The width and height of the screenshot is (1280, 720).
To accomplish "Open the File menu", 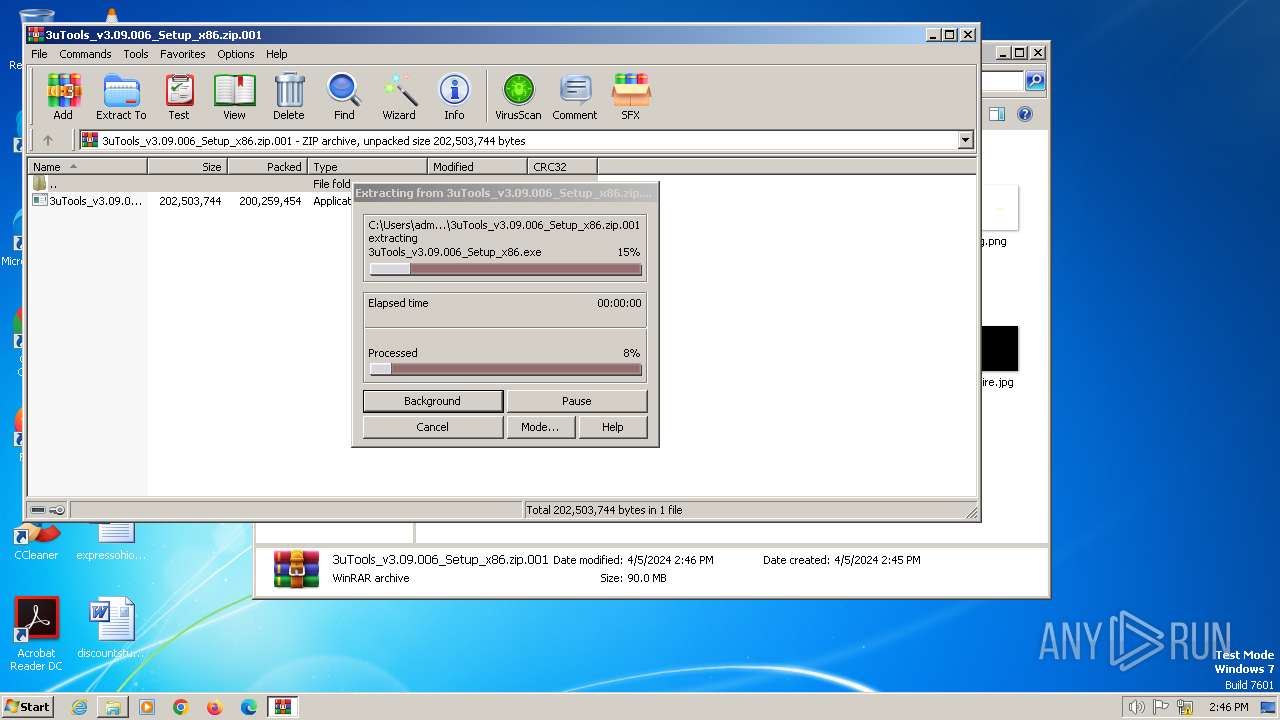I will click(x=39, y=54).
